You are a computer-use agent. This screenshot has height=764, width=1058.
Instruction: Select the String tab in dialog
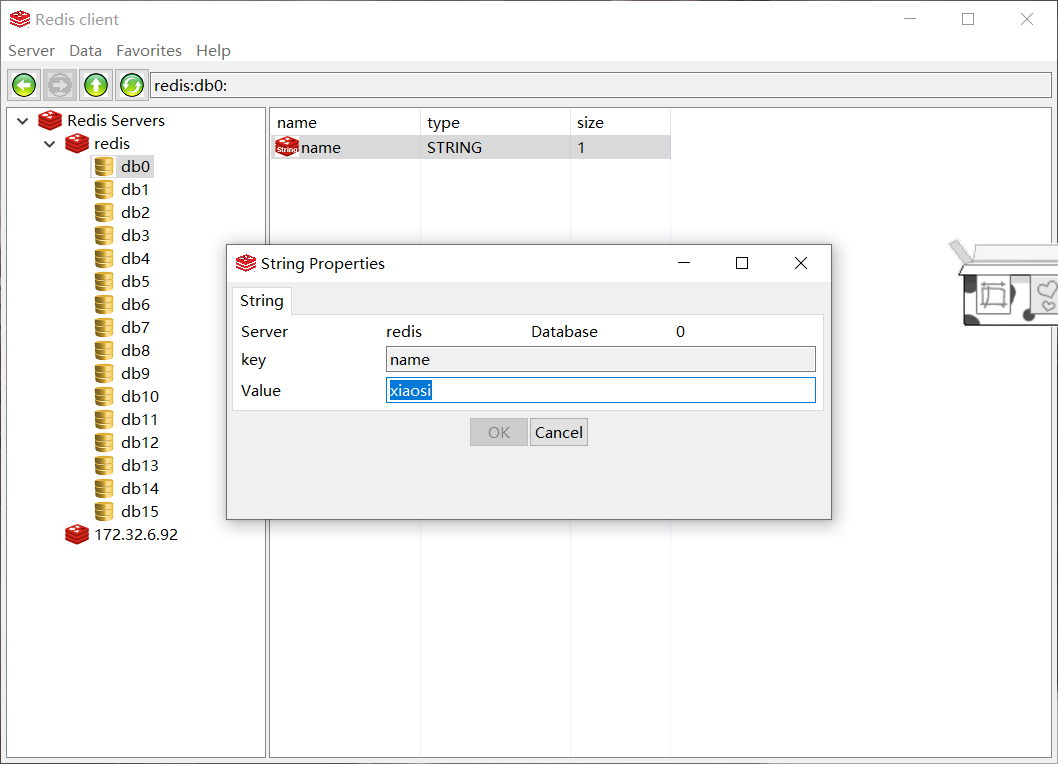pos(262,301)
